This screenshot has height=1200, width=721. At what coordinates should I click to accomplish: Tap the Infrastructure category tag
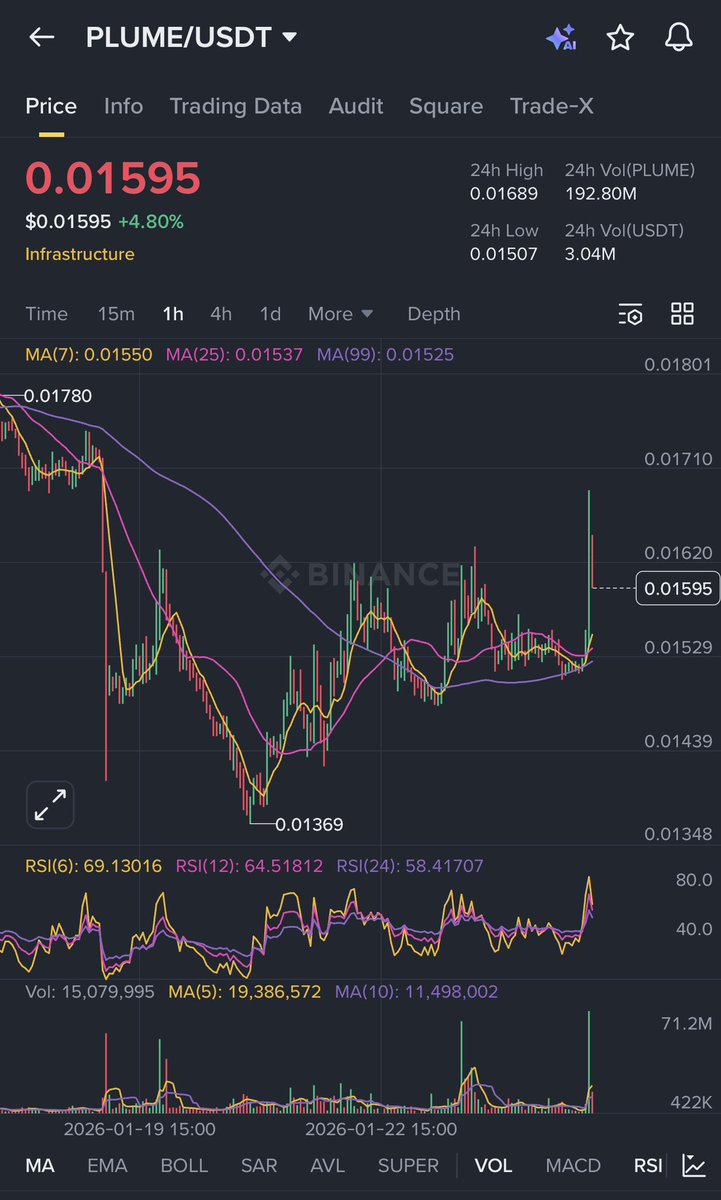80,254
